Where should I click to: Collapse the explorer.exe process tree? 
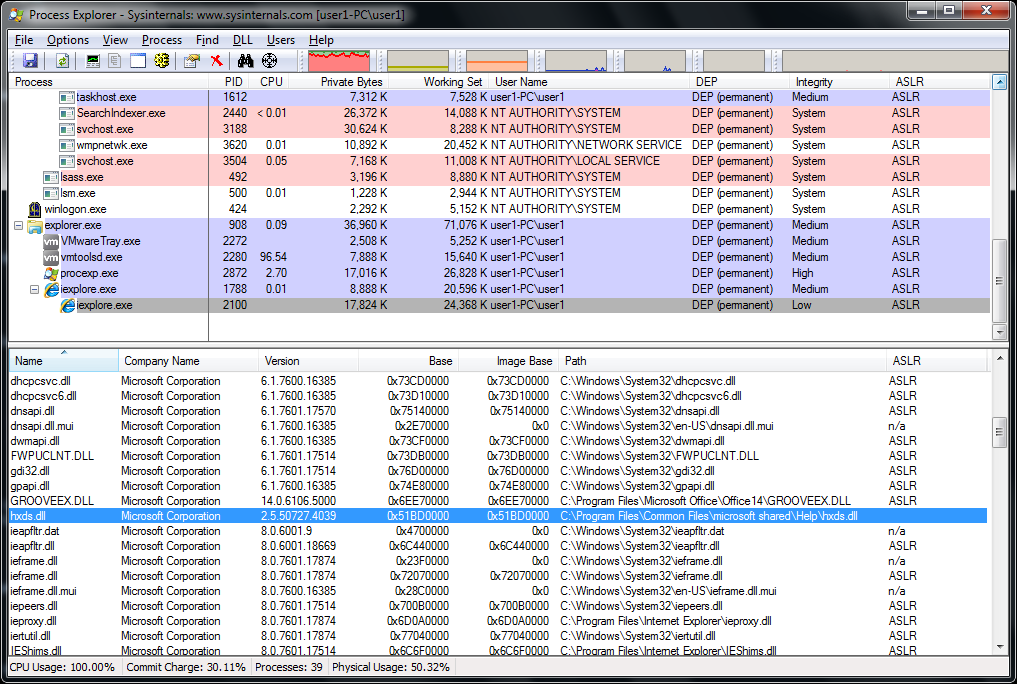pos(18,226)
